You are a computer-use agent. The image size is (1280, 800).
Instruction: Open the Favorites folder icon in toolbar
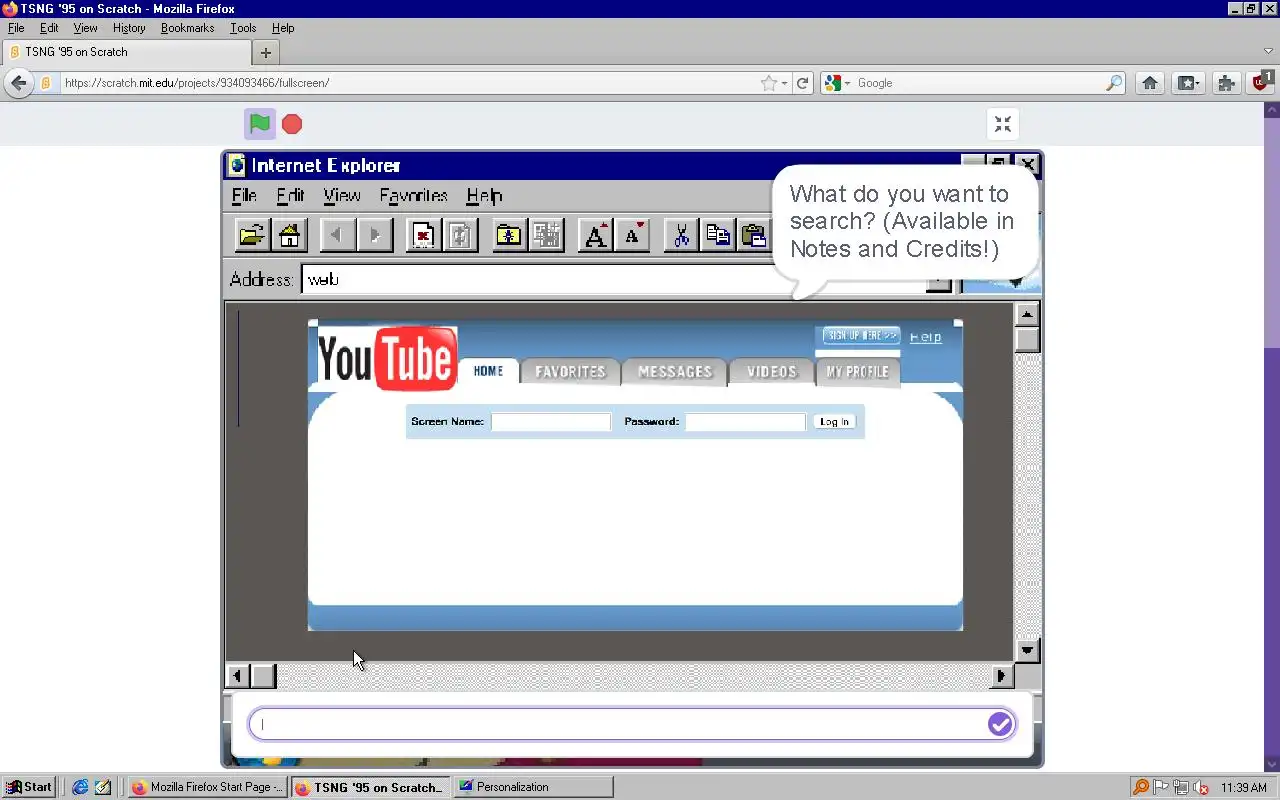[x=509, y=235]
